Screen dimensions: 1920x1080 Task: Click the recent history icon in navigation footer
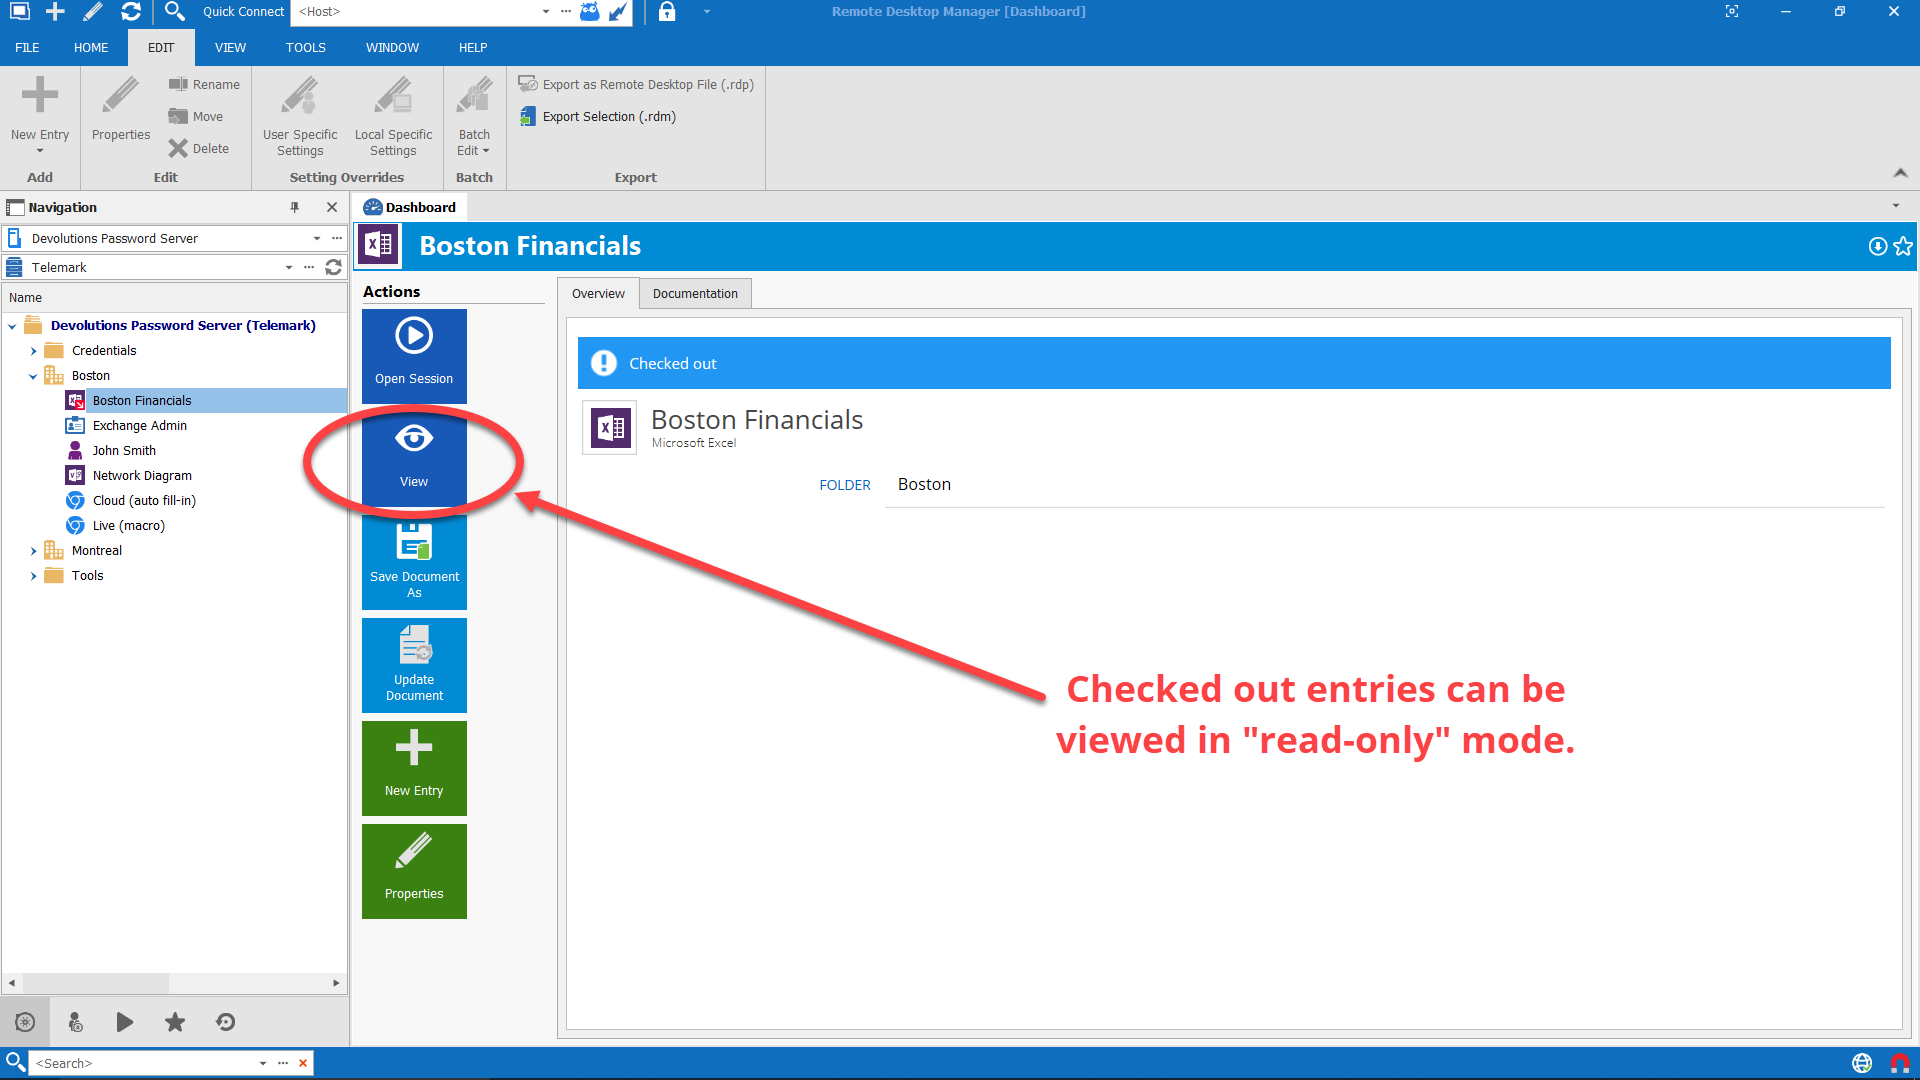tap(225, 1022)
